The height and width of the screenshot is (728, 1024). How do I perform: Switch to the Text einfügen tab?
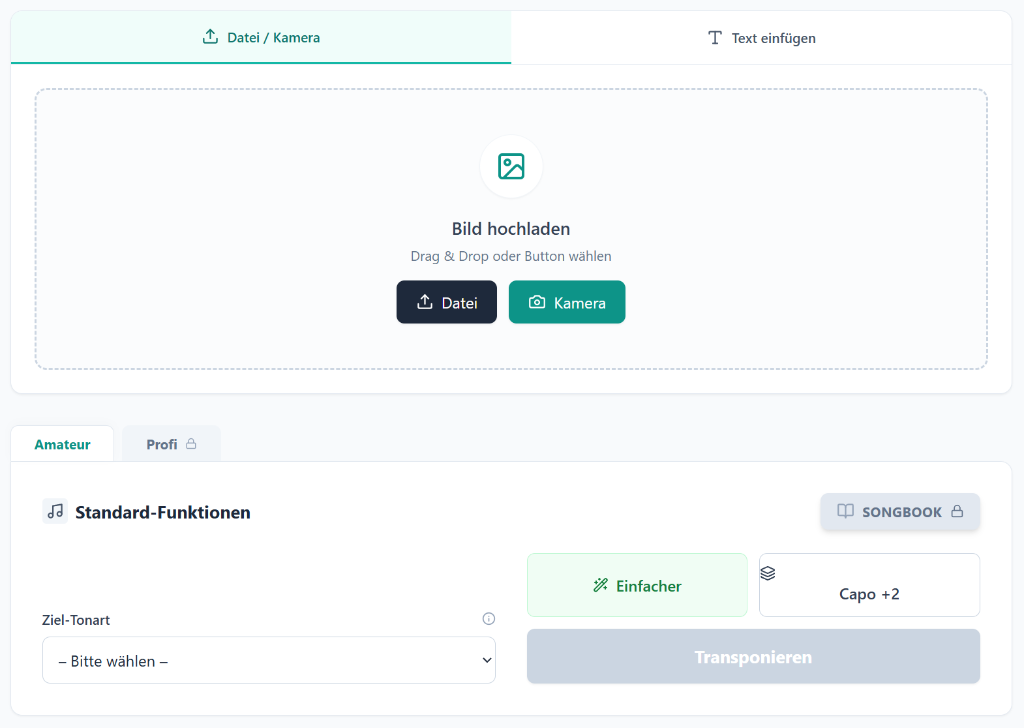click(762, 37)
